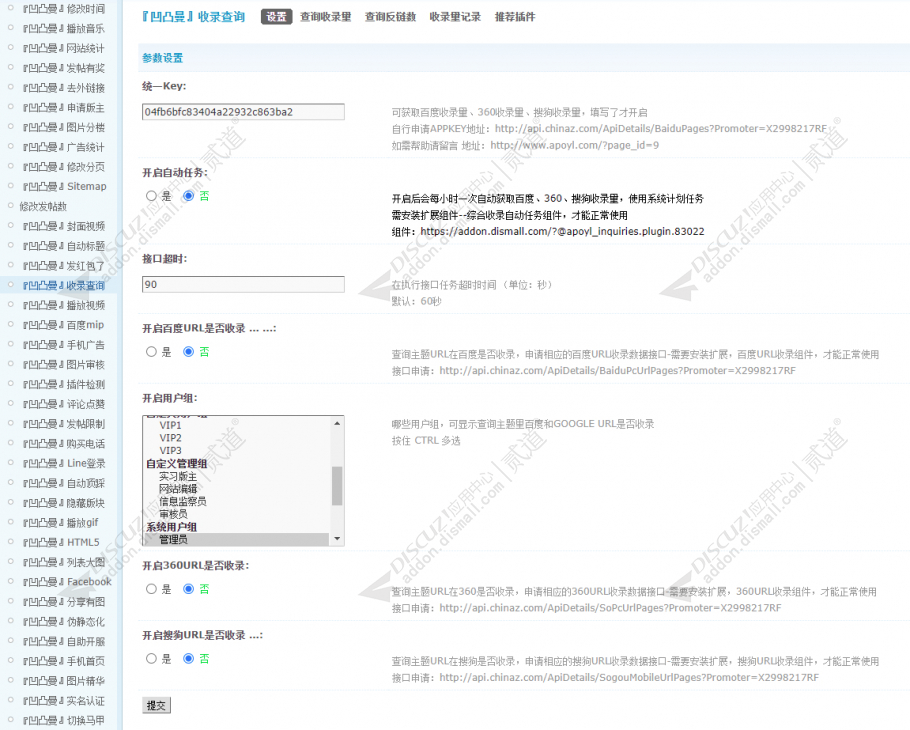The width and height of the screenshot is (910, 730).
Task: Select 否 for 开启自动任务
Action: pyautogui.click(x=189, y=196)
